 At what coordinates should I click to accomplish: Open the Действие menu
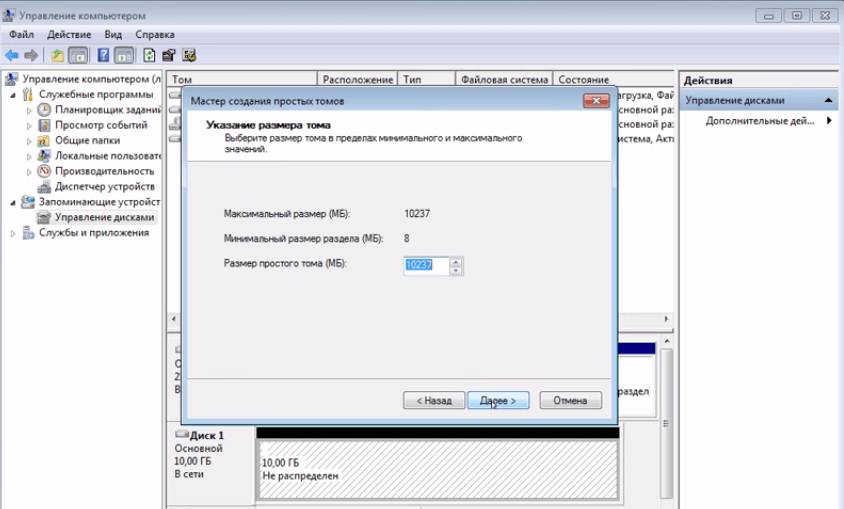(x=69, y=34)
